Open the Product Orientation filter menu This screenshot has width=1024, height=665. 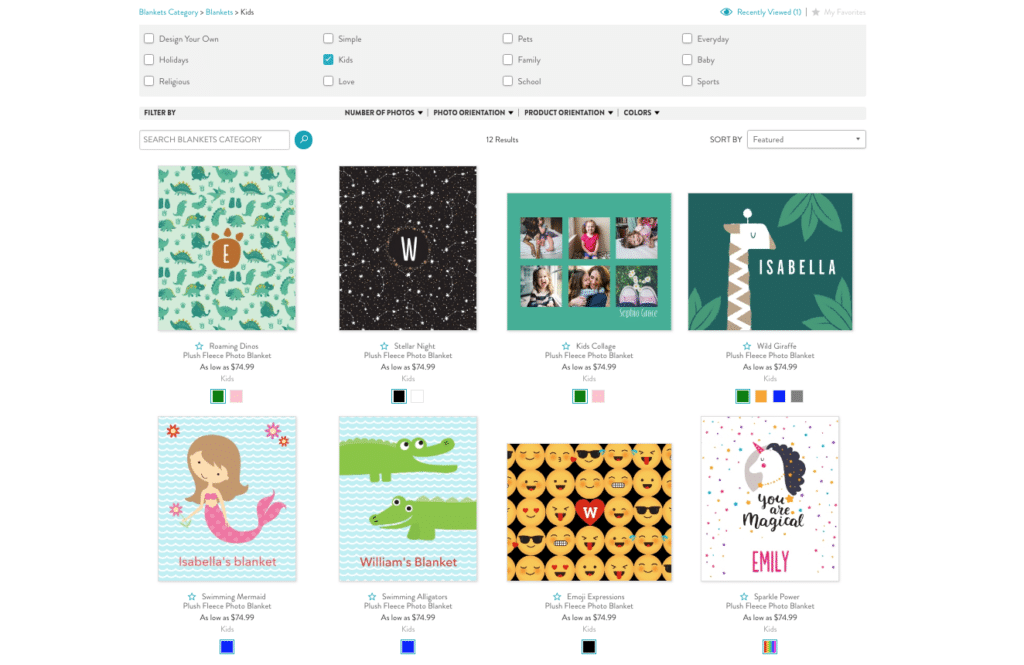tap(568, 113)
